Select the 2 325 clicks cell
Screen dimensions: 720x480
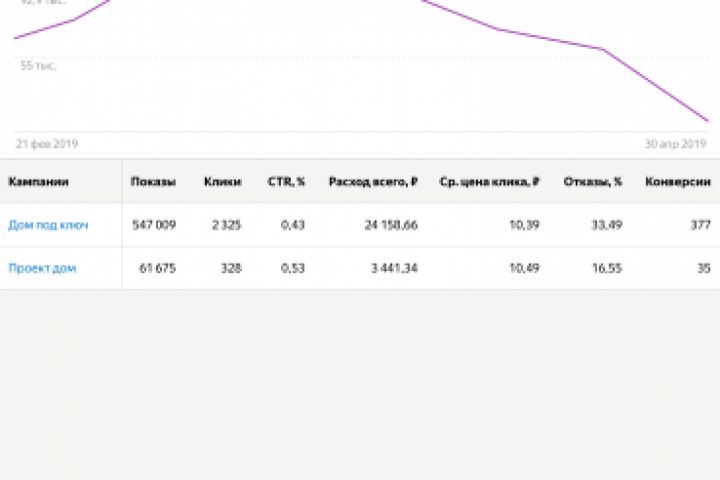click(226, 225)
